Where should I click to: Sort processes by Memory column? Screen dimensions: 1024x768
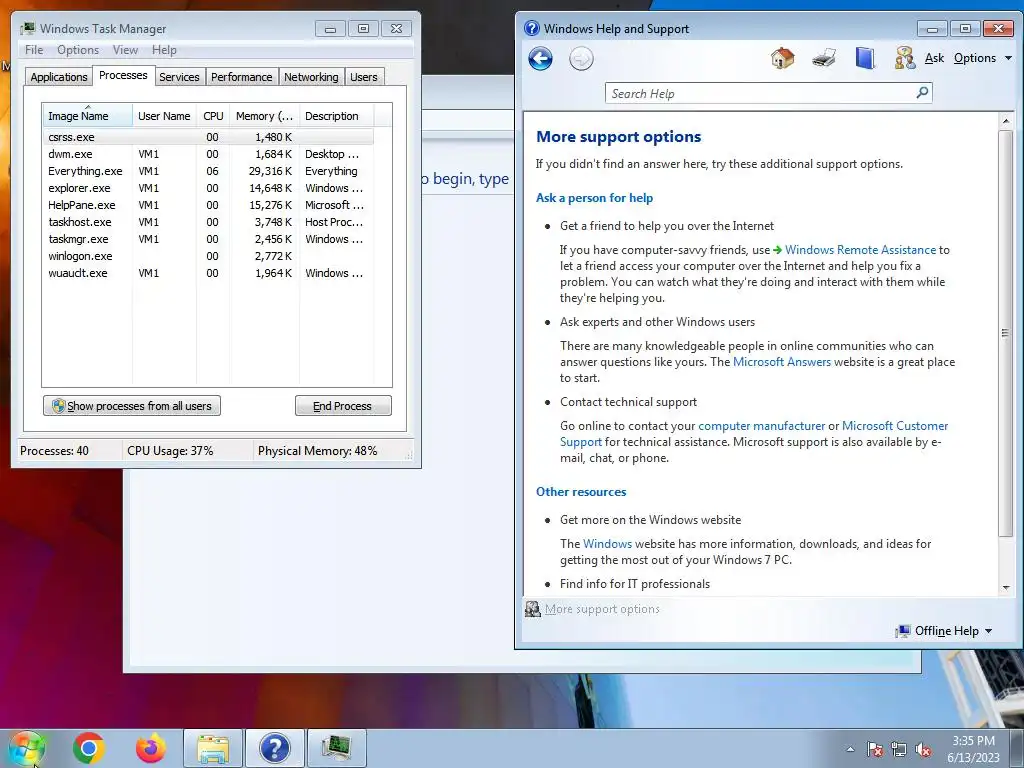(264, 116)
